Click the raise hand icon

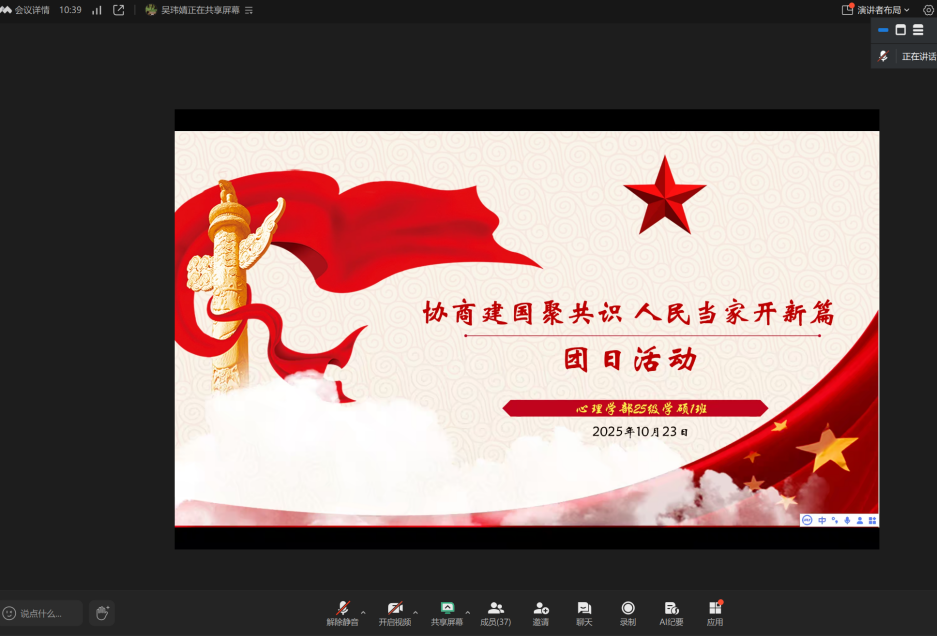[102, 613]
